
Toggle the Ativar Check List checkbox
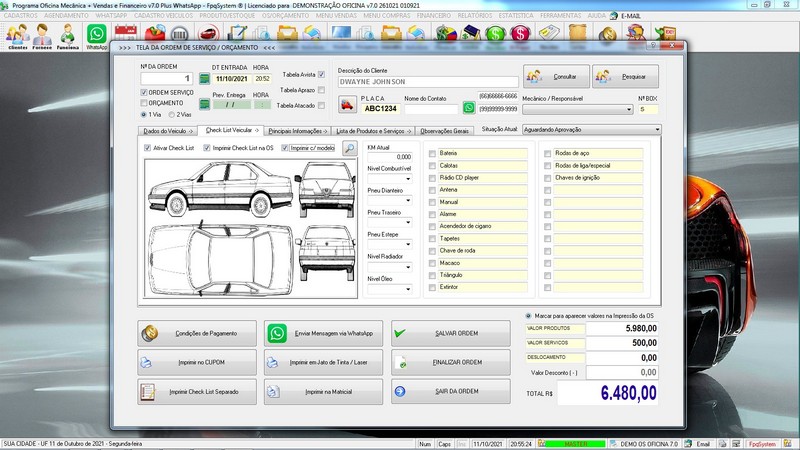(x=149, y=148)
